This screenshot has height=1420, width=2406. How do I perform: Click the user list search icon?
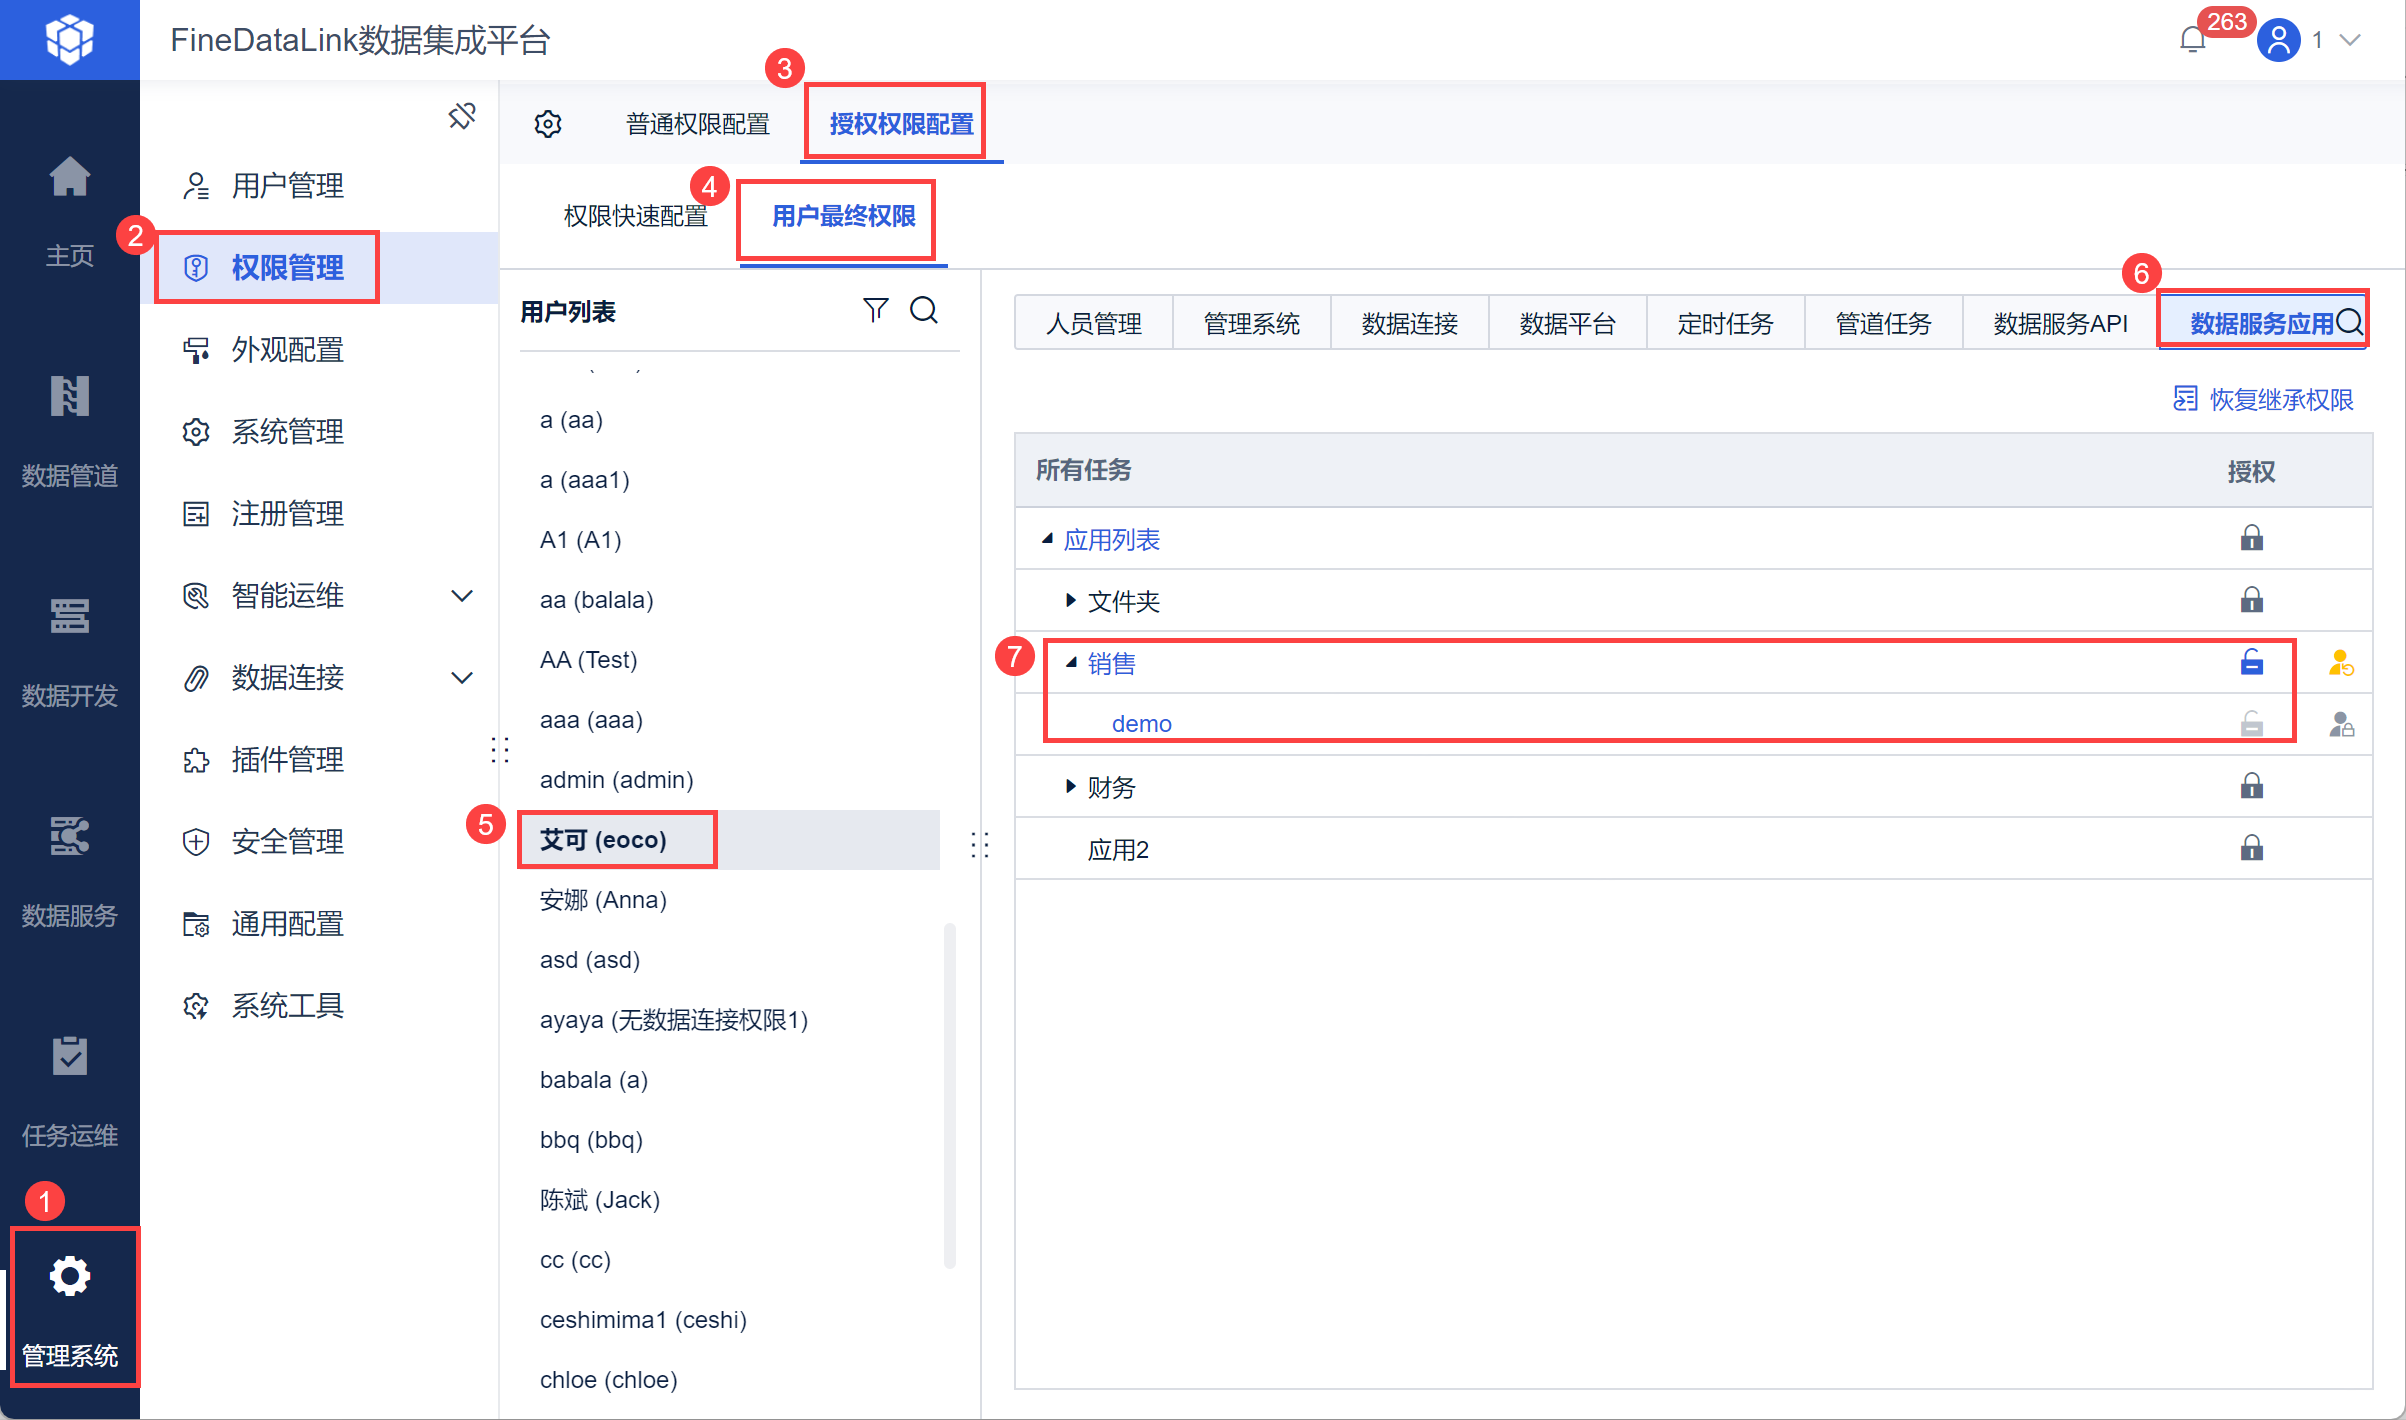tap(924, 310)
